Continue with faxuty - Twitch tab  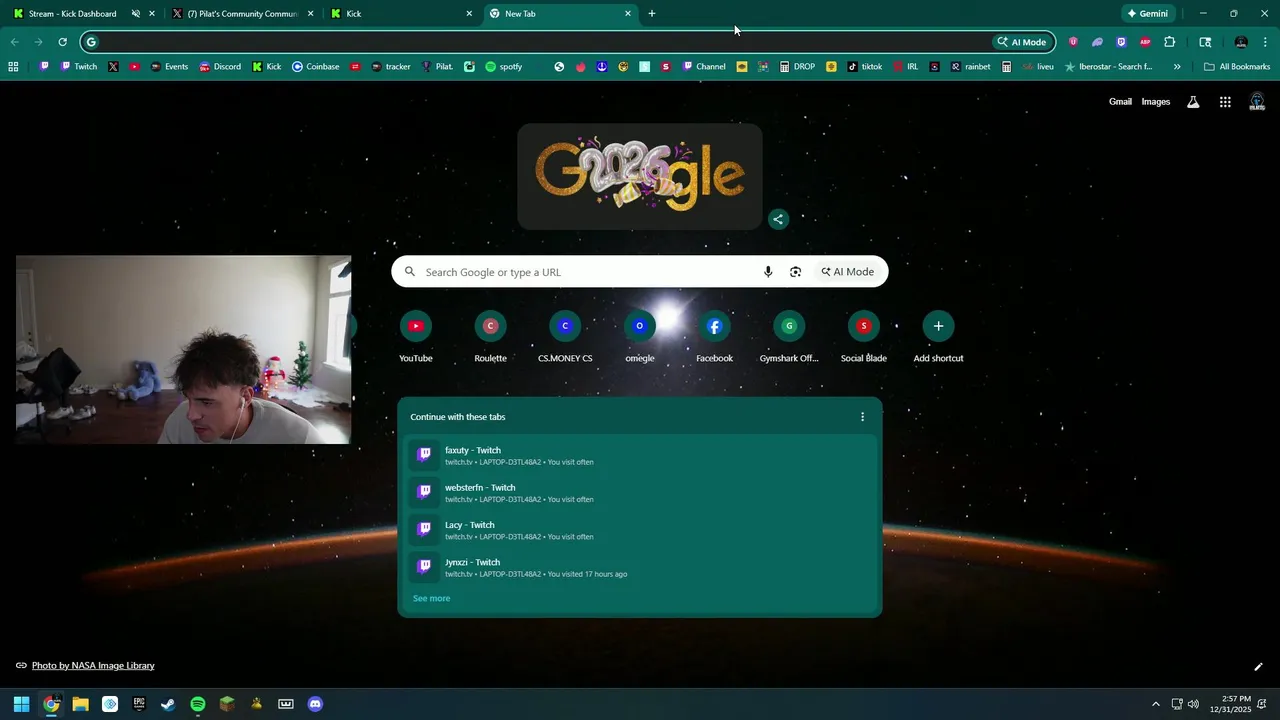click(640, 455)
